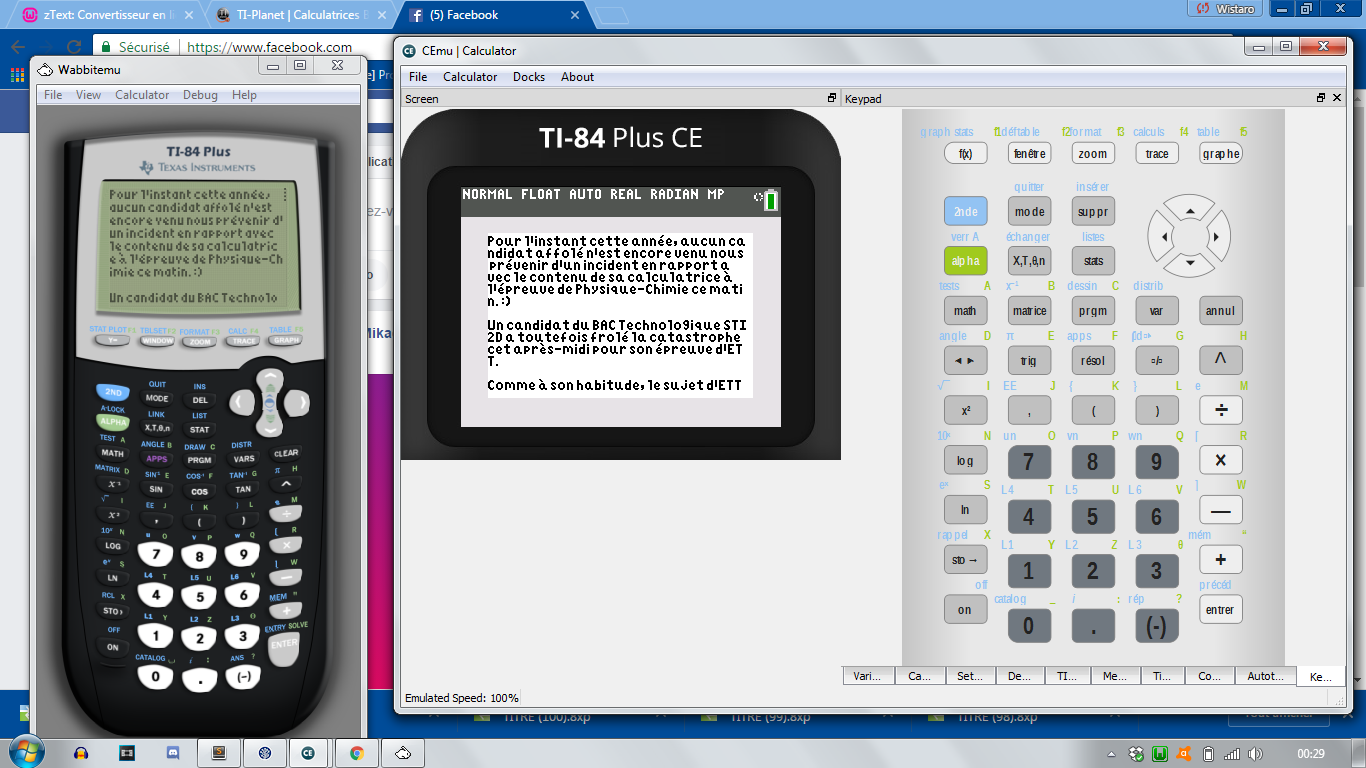The height and width of the screenshot is (768, 1366).
Task: Click the f(x) key on CEmu keypad
Action: (x=966, y=154)
